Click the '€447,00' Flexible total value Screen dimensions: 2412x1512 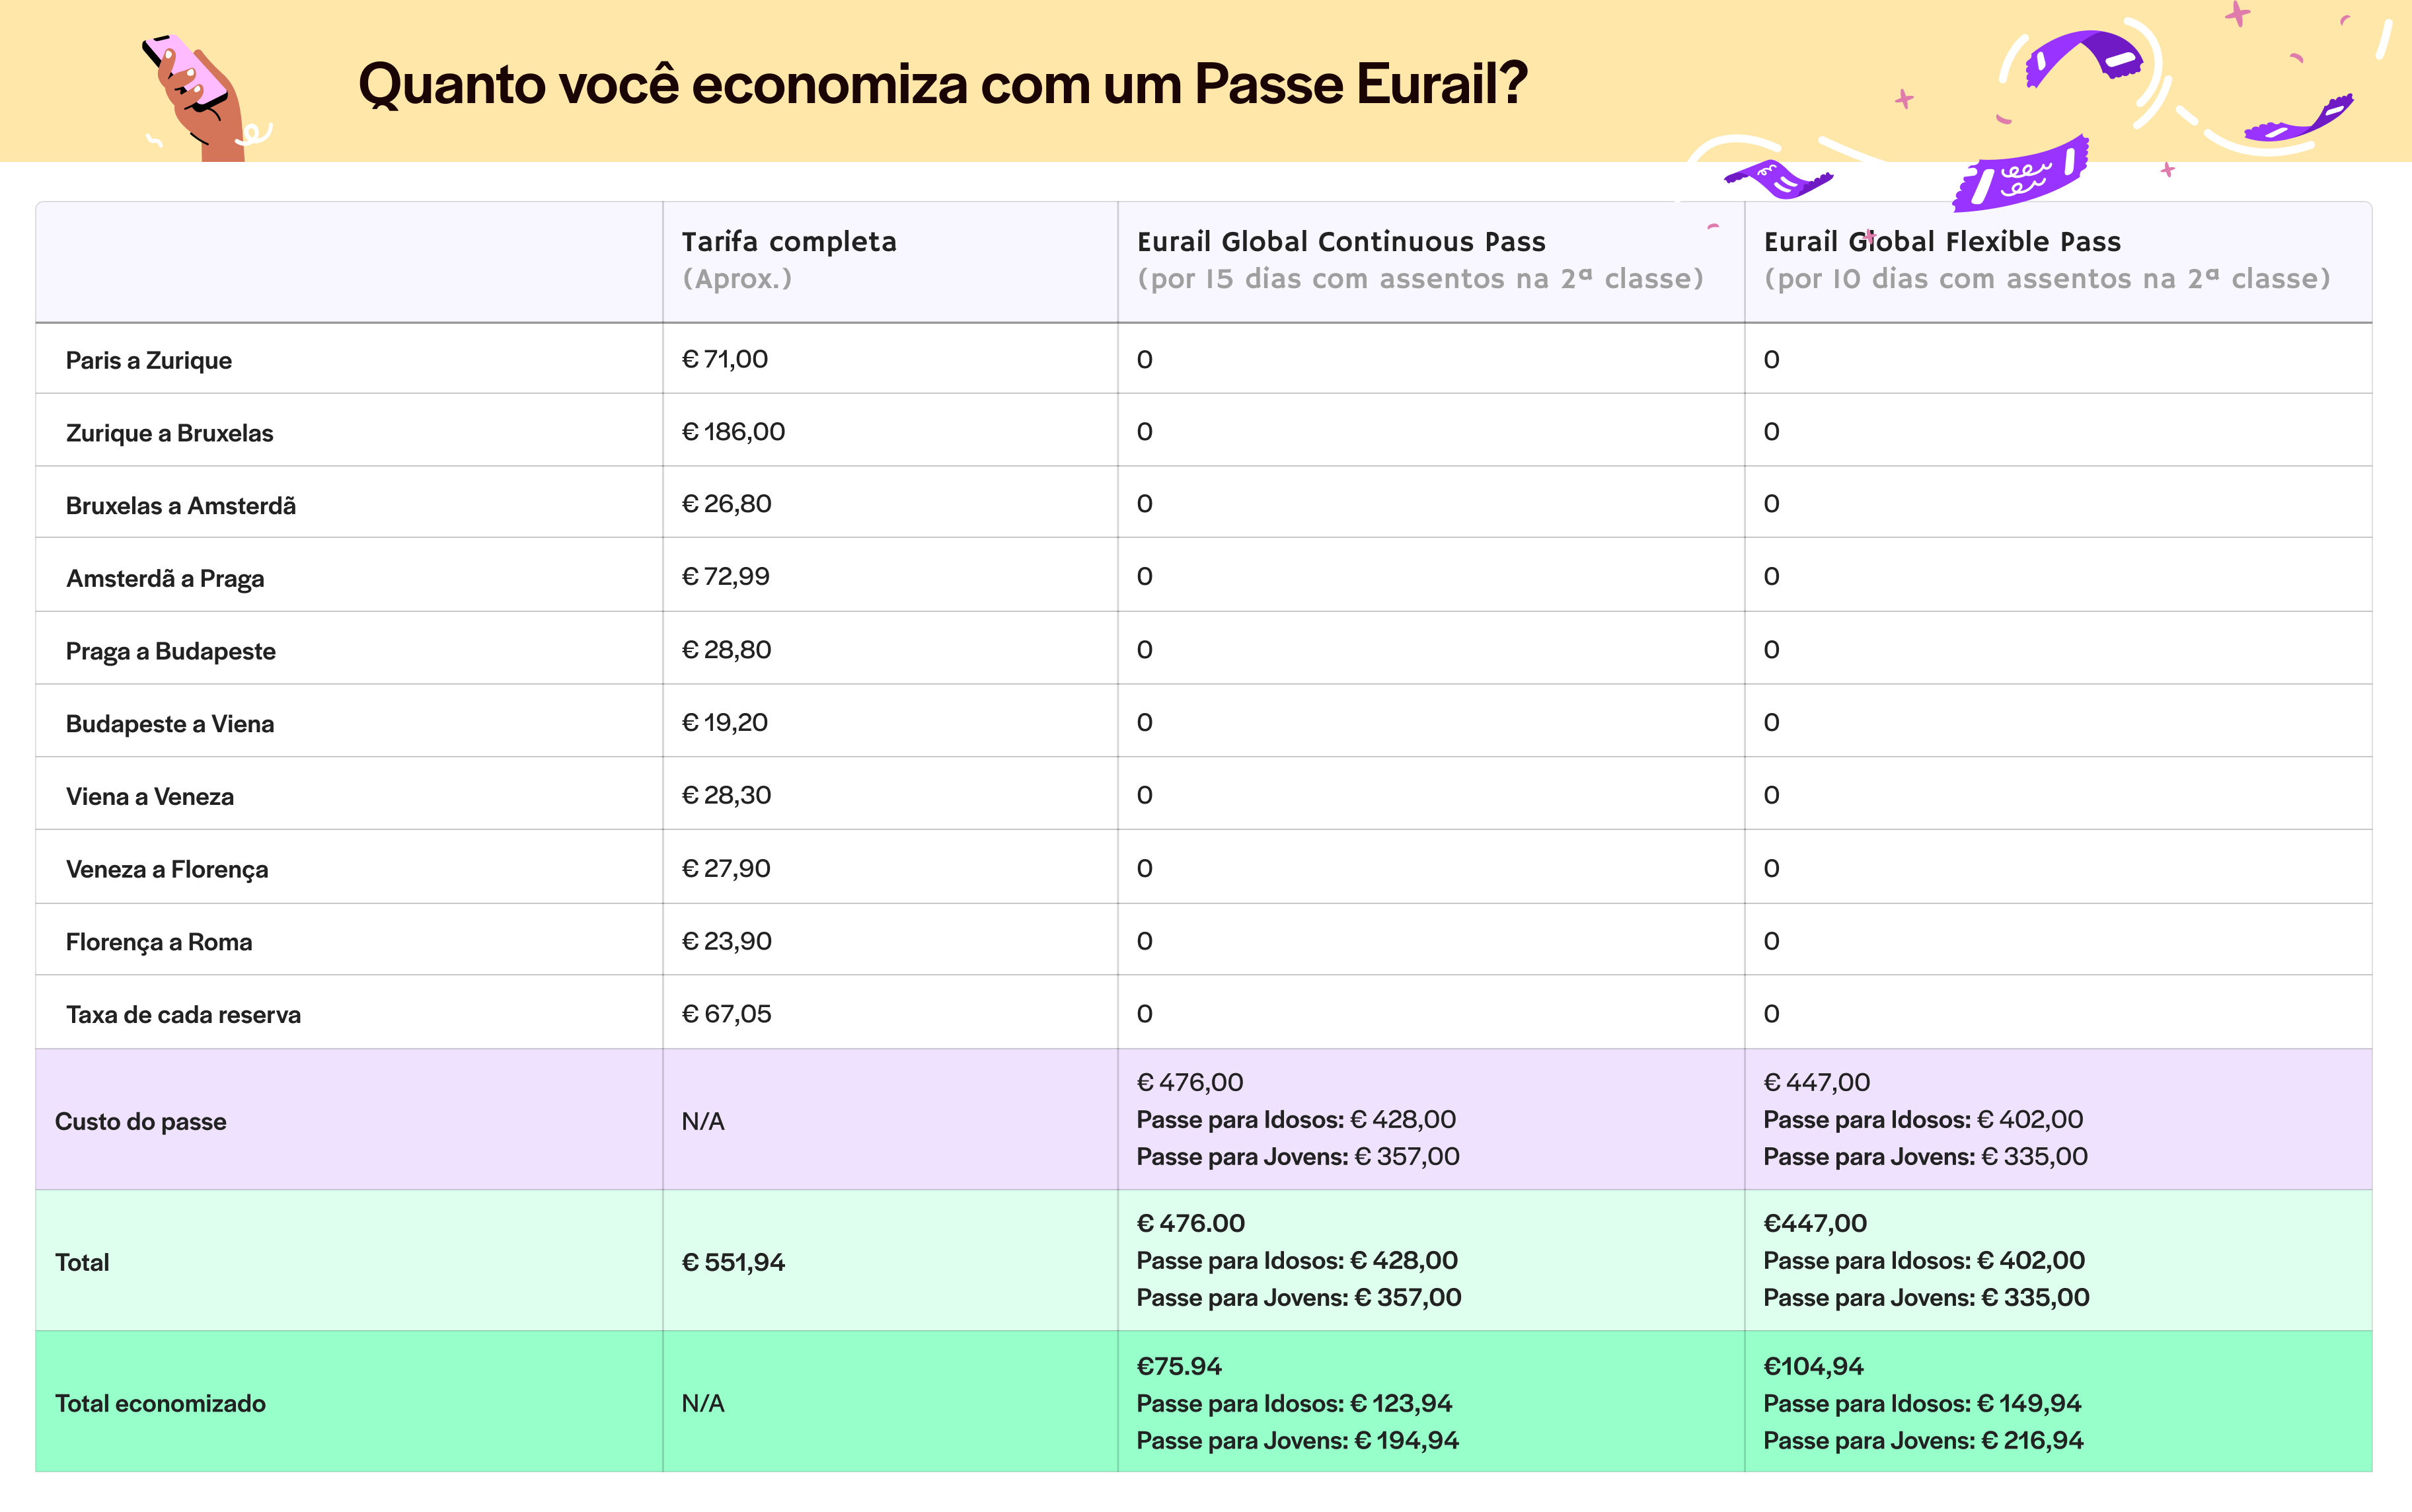pos(1815,1224)
